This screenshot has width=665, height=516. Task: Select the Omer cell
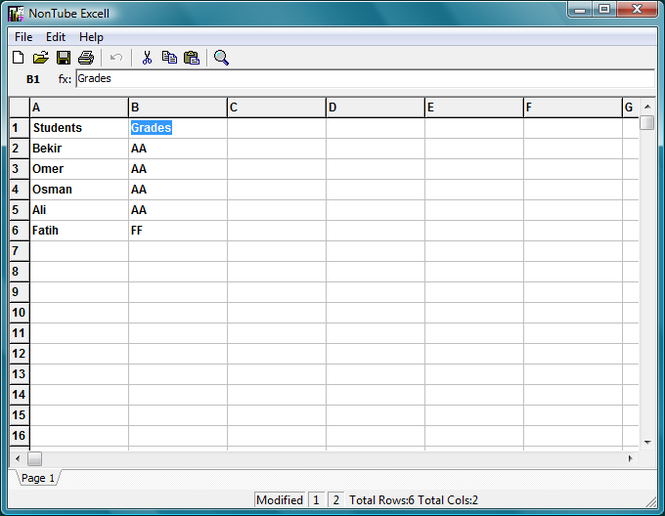[79, 169]
